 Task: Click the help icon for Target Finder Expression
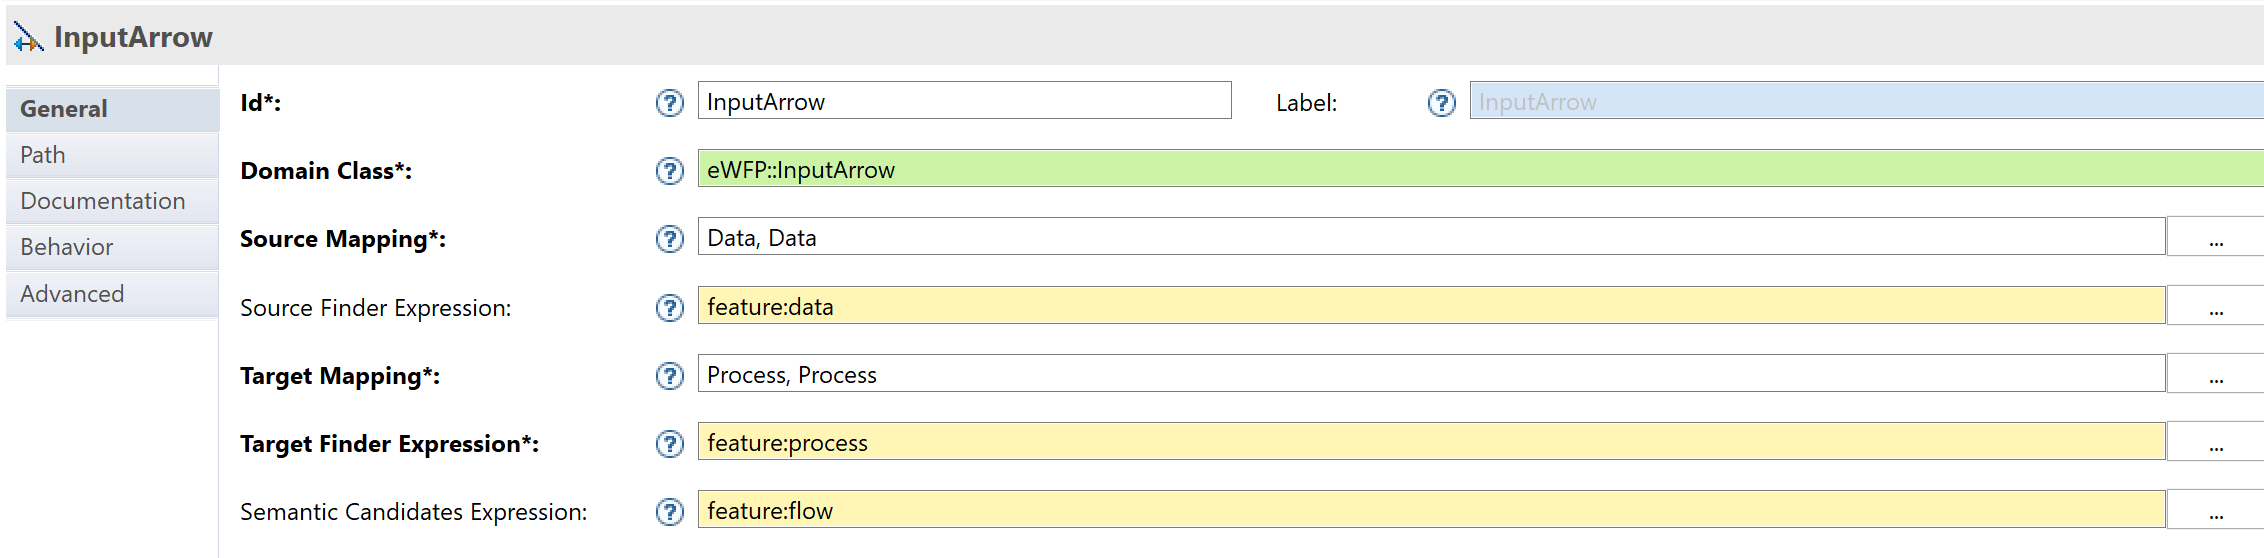tap(670, 444)
